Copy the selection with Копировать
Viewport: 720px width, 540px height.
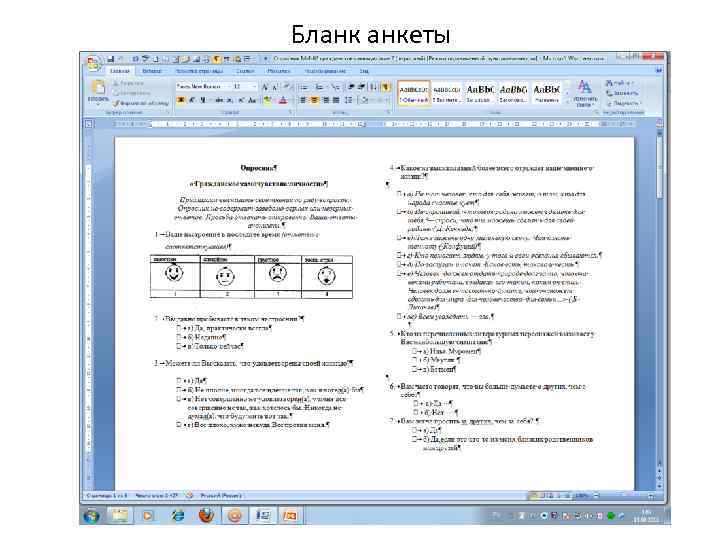pos(131,93)
